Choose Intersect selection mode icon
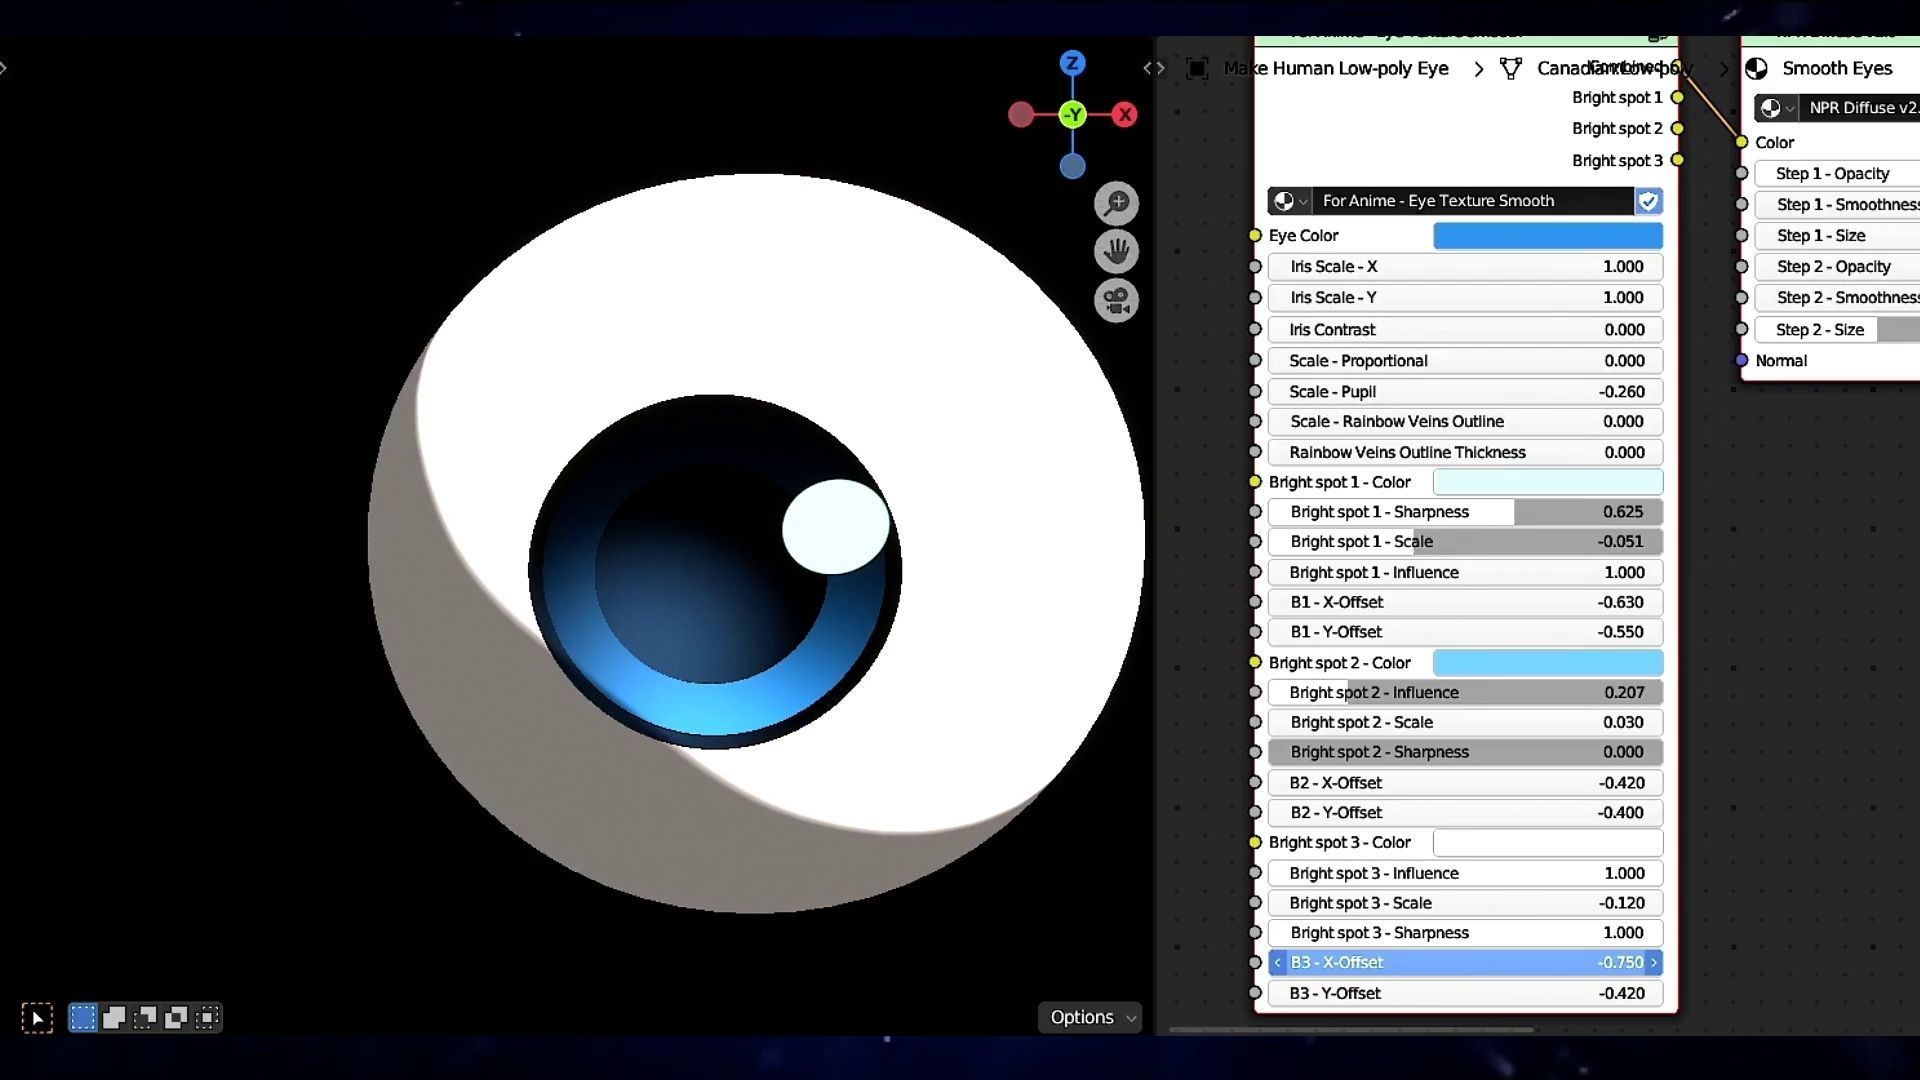 click(207, 1018)
